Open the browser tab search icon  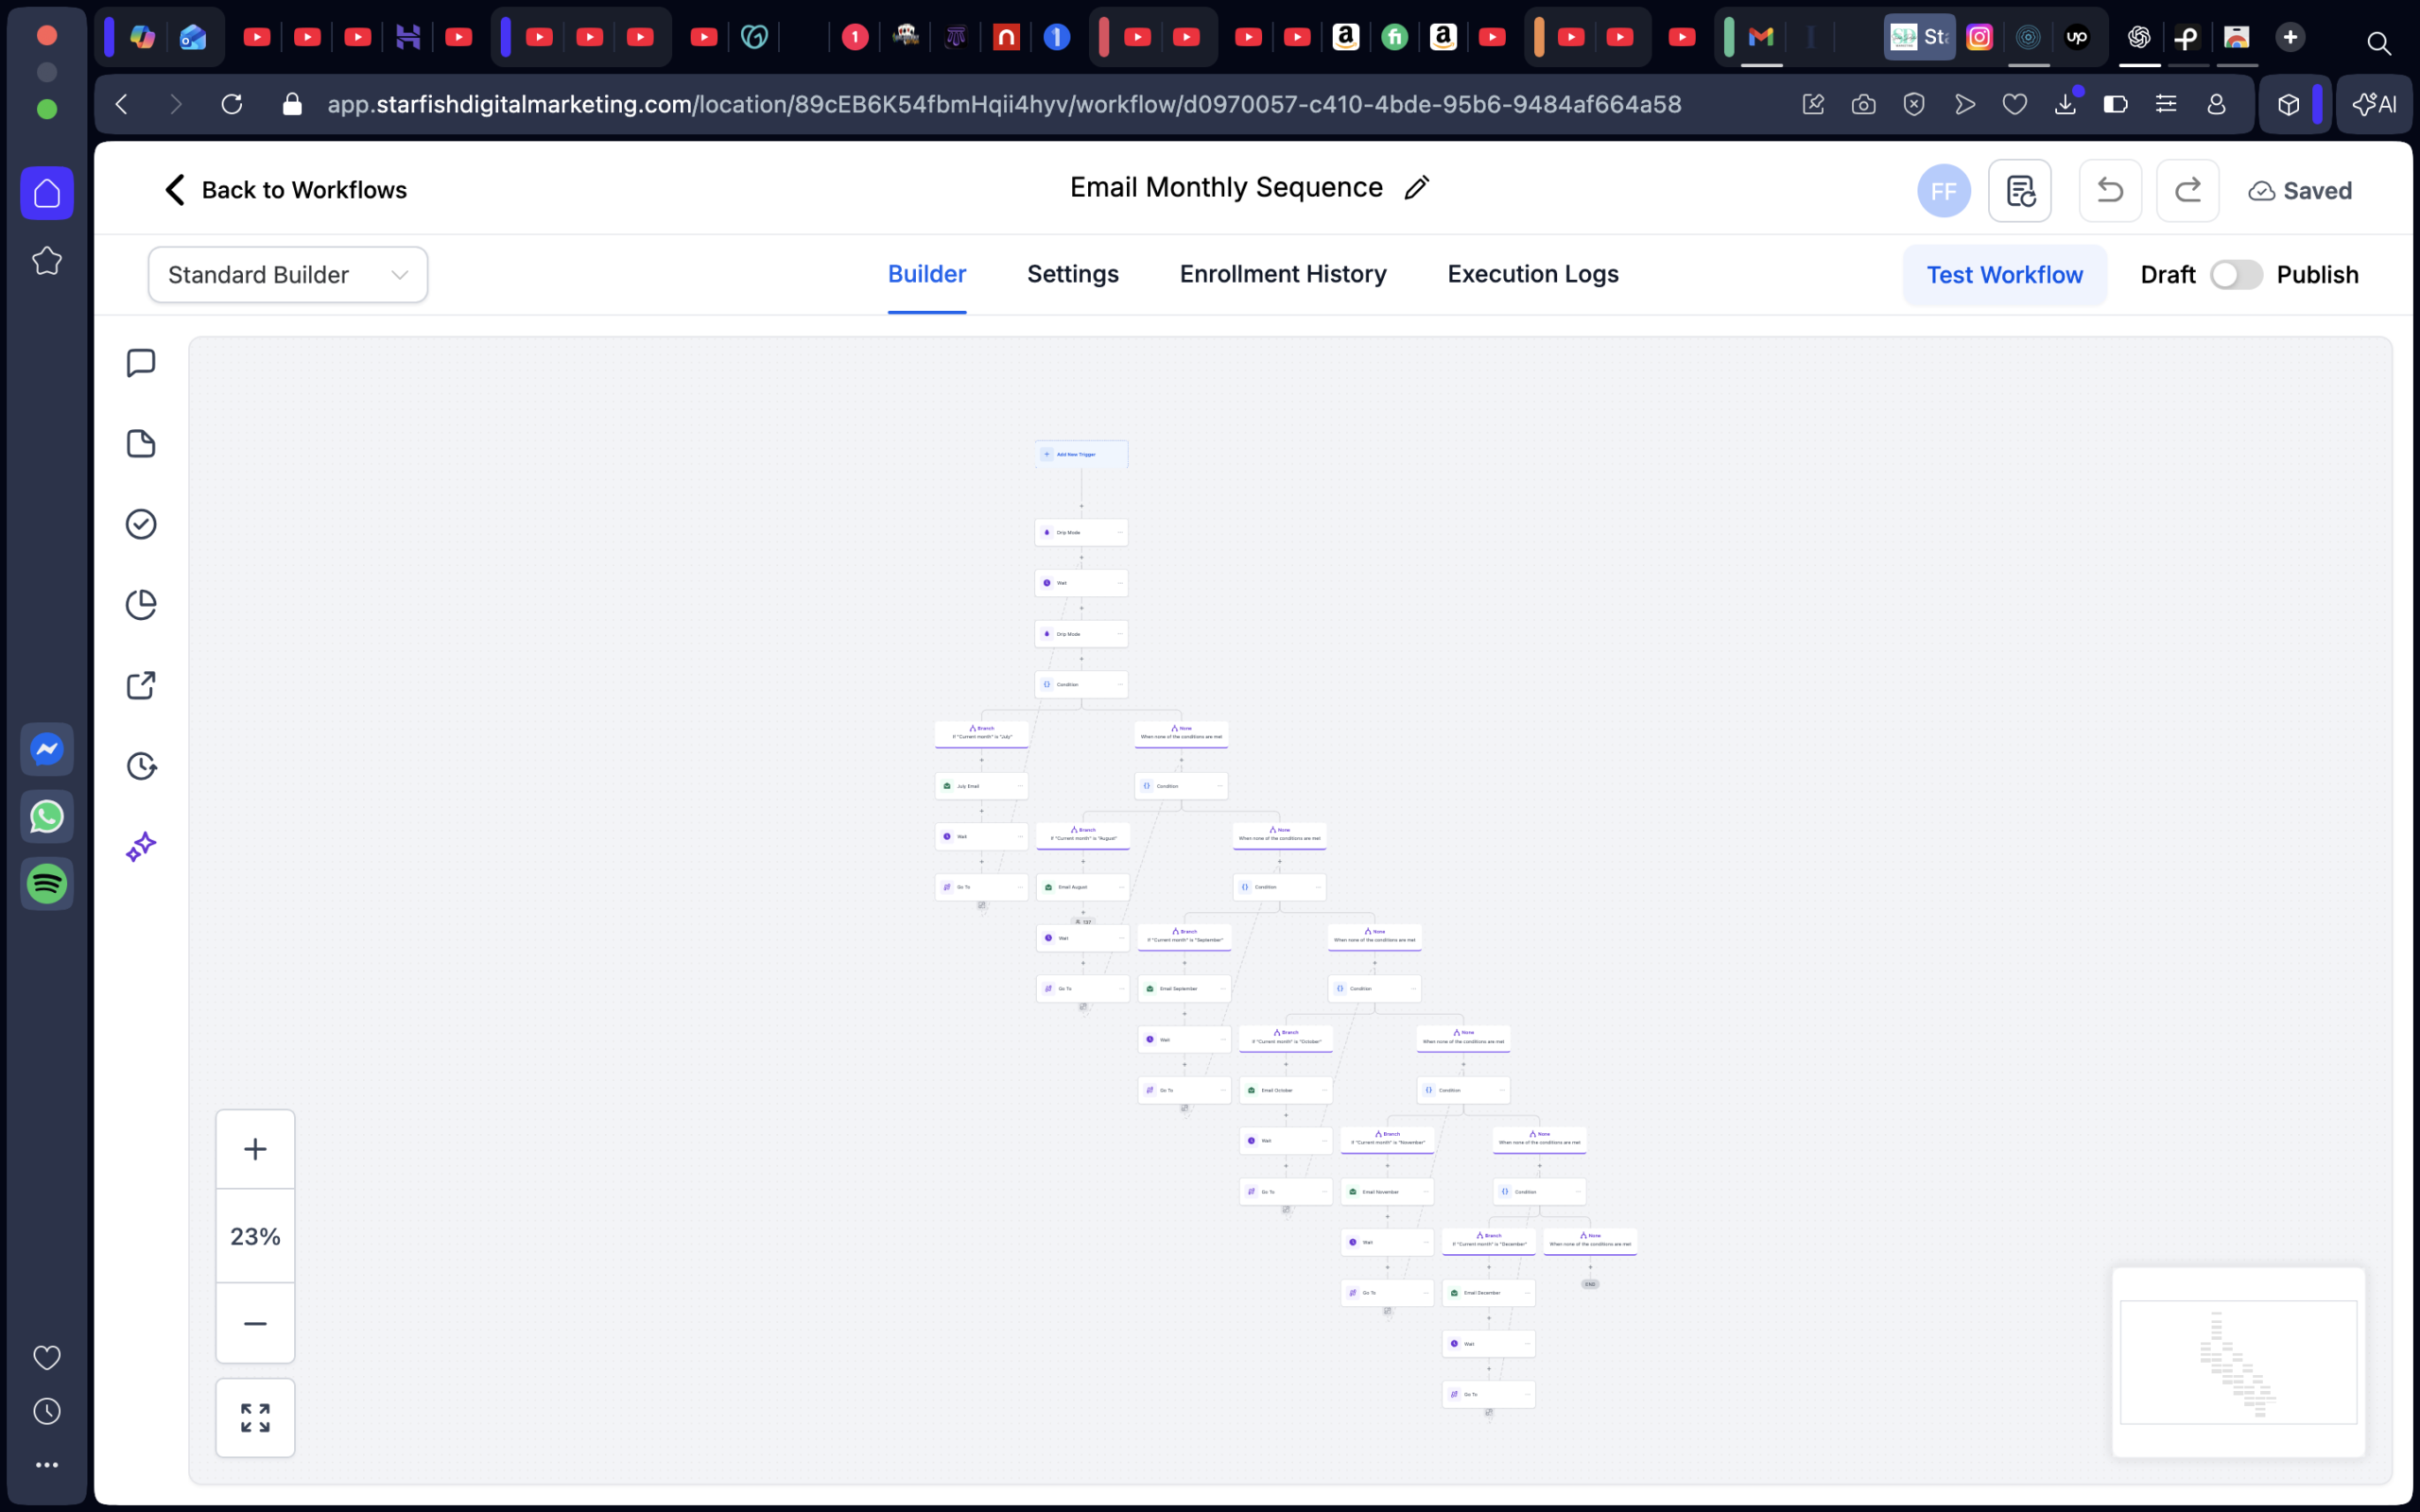tap(2378, 42)
